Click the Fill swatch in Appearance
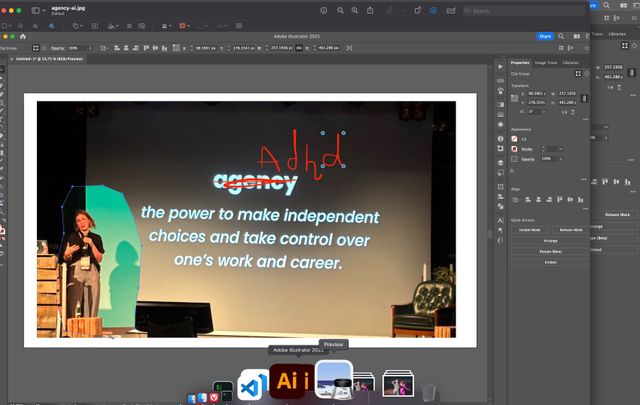This screenshot has width=640, height=405. 514,139
